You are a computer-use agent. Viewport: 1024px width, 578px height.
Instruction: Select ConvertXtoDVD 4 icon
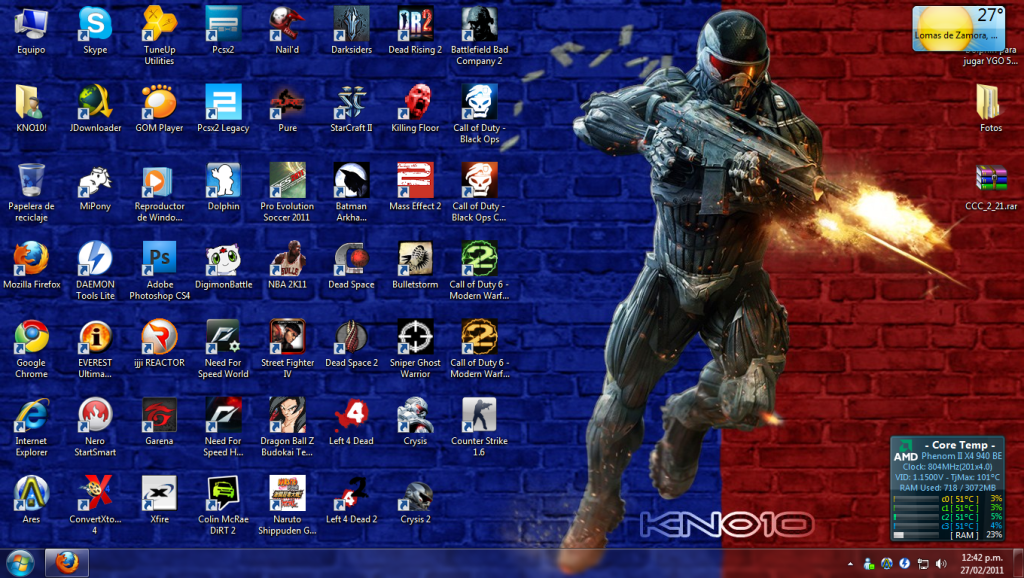tap(95, 506)
